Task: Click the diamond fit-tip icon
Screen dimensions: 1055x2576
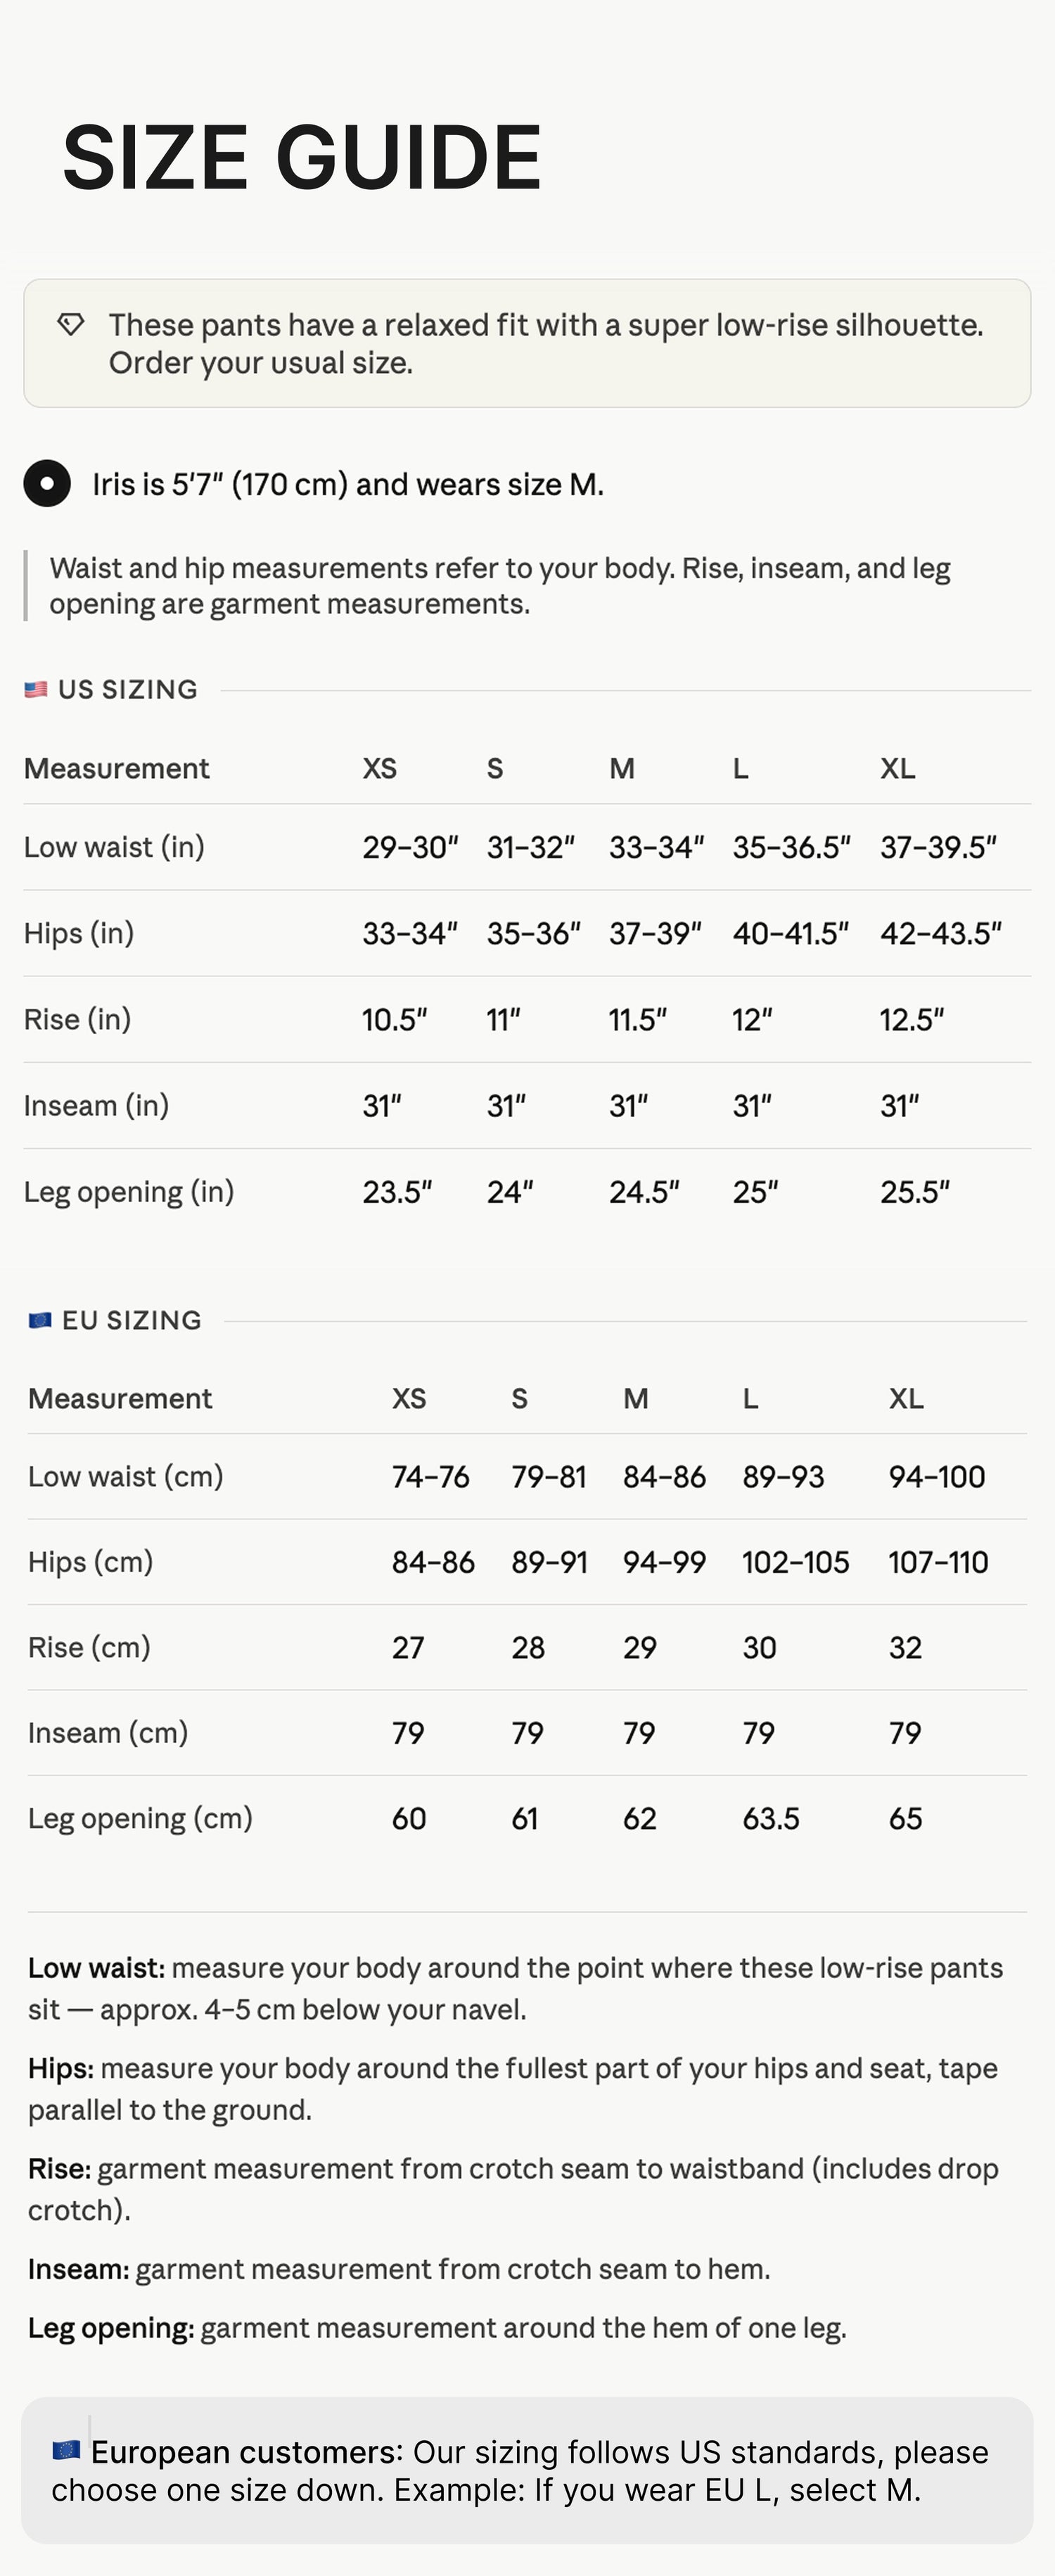Action: [70, 324]
